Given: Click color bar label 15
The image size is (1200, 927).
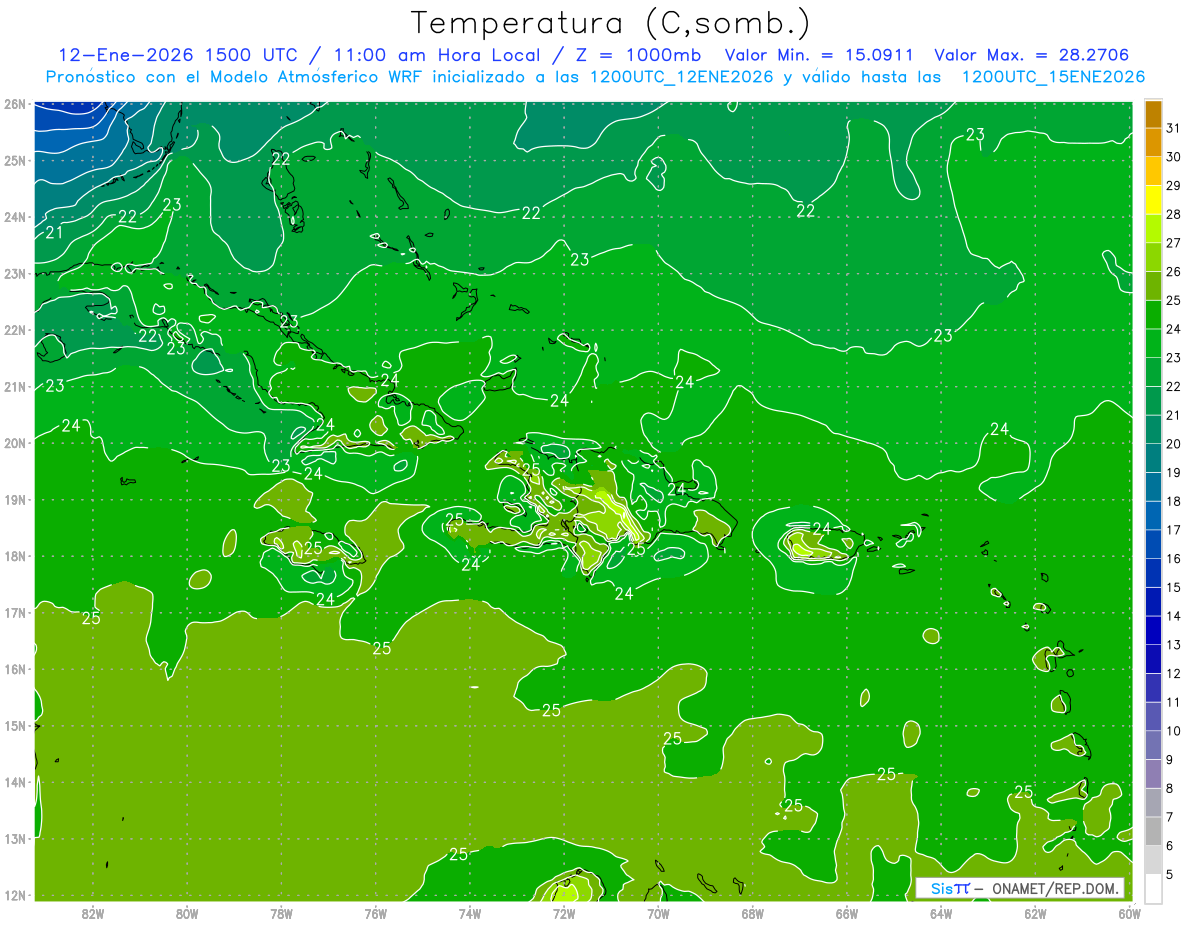Looking at the screenshot, I should pyautogui.click(x=1173, y=587).
